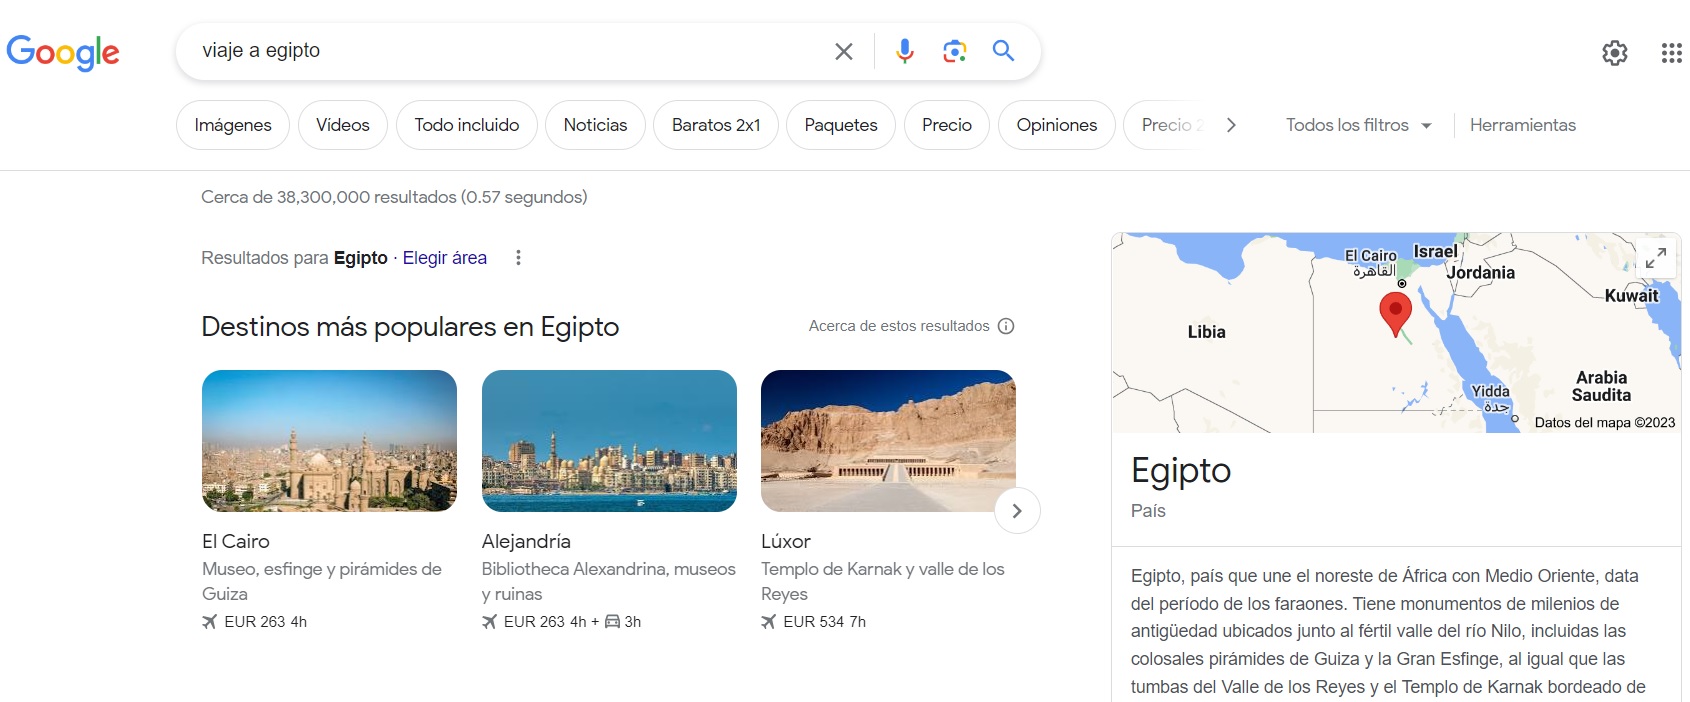
Task: Click info icon next to Acerca de estos resultados
Action: click(1006, 326)
